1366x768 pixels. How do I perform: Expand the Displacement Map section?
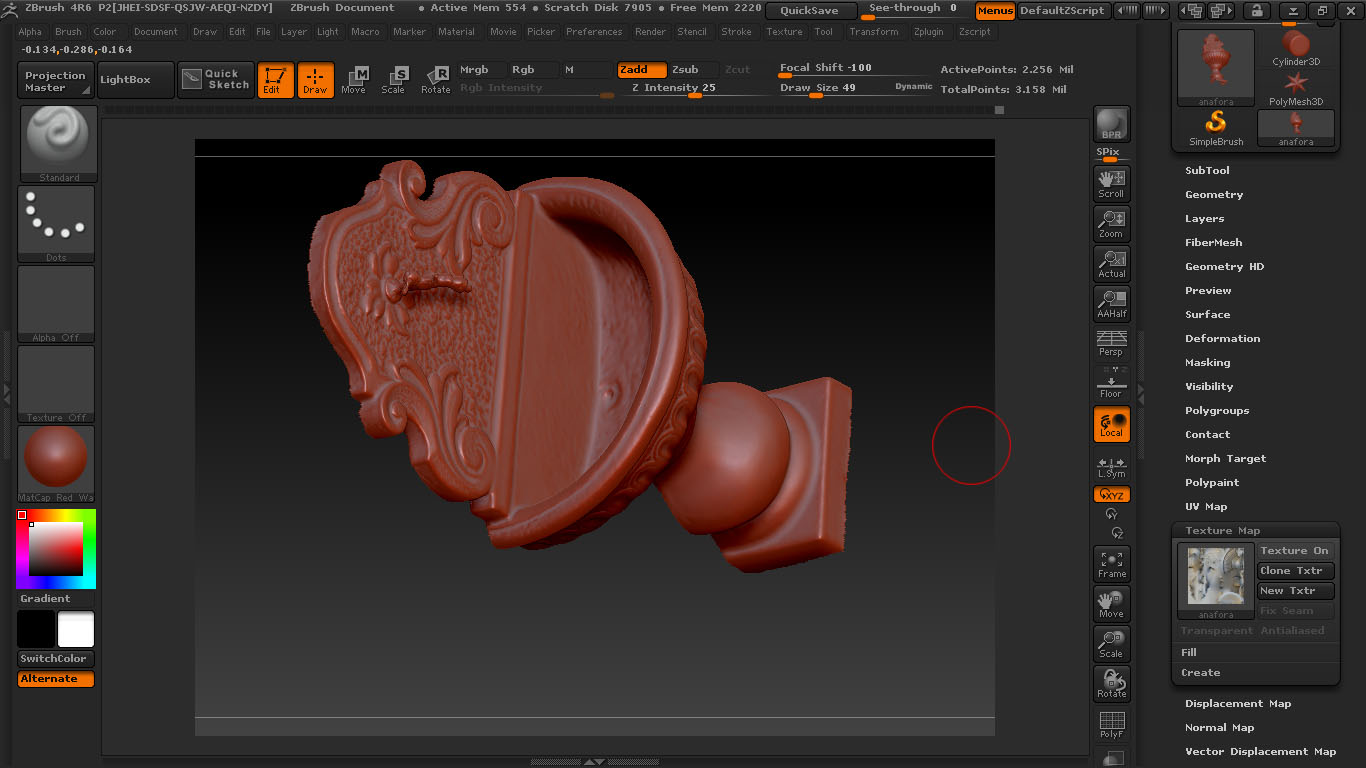[x=1238, y=704]
